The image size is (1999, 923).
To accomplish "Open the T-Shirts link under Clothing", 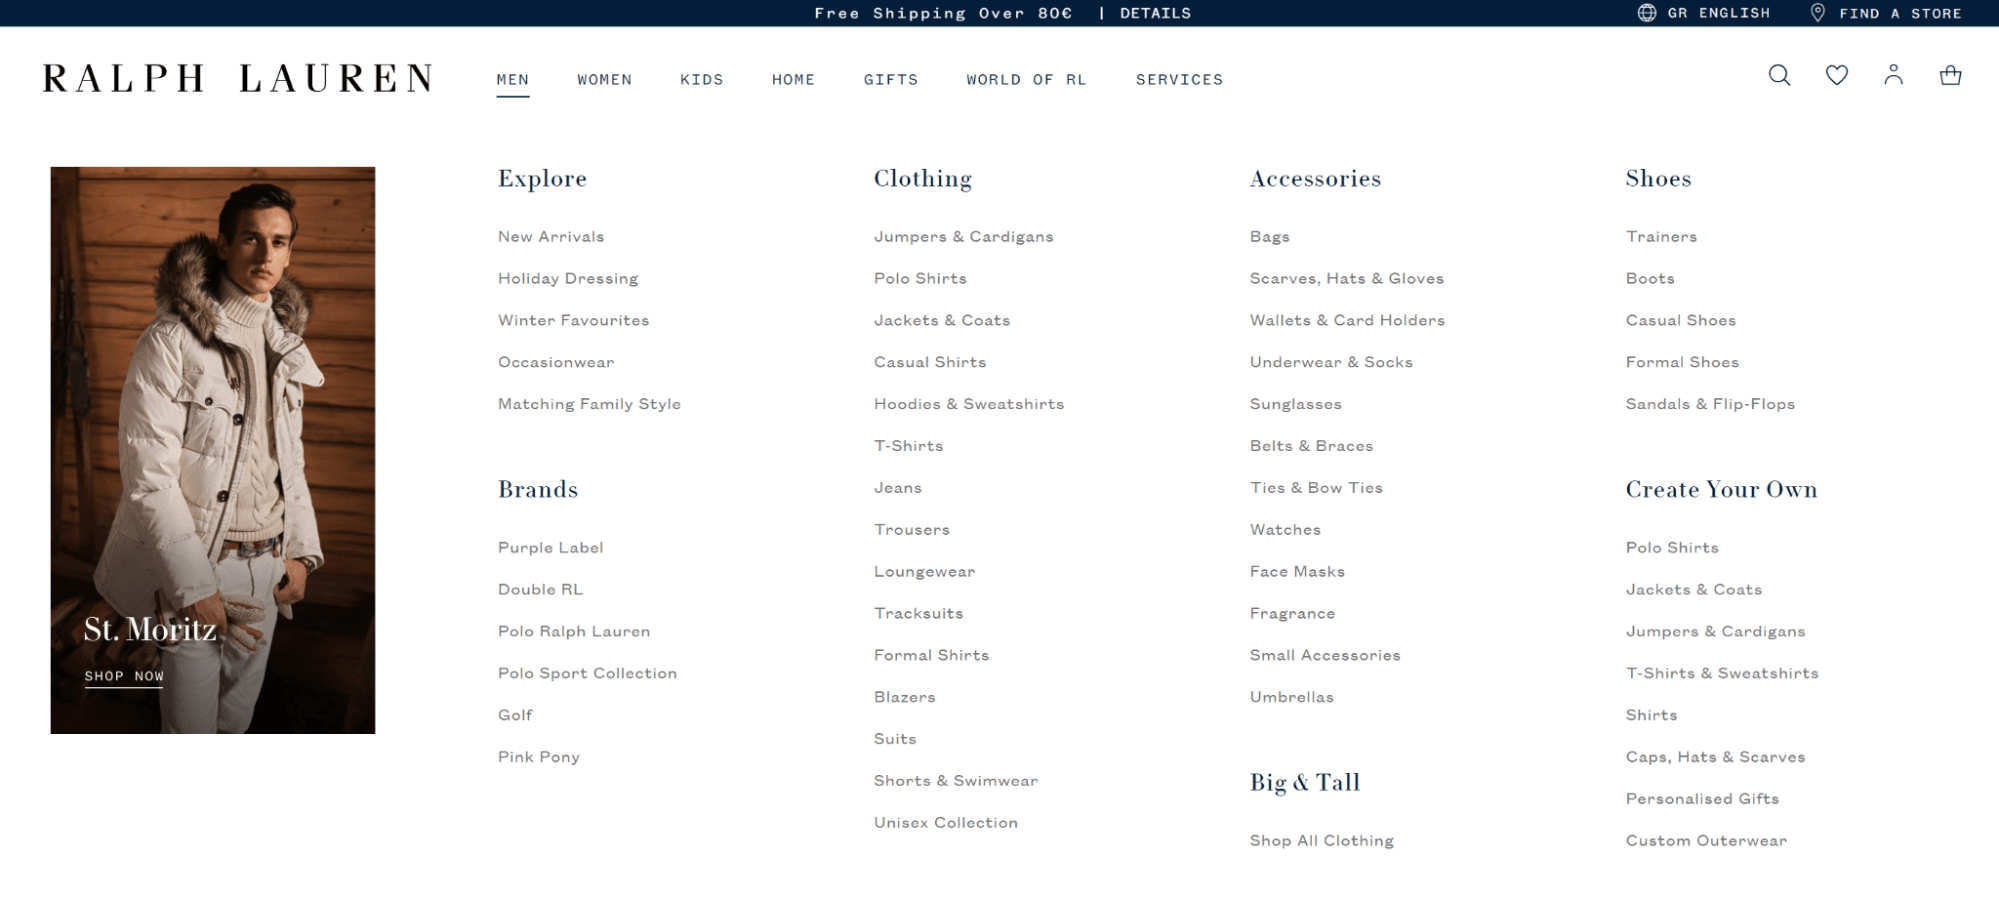I will 908,446.
